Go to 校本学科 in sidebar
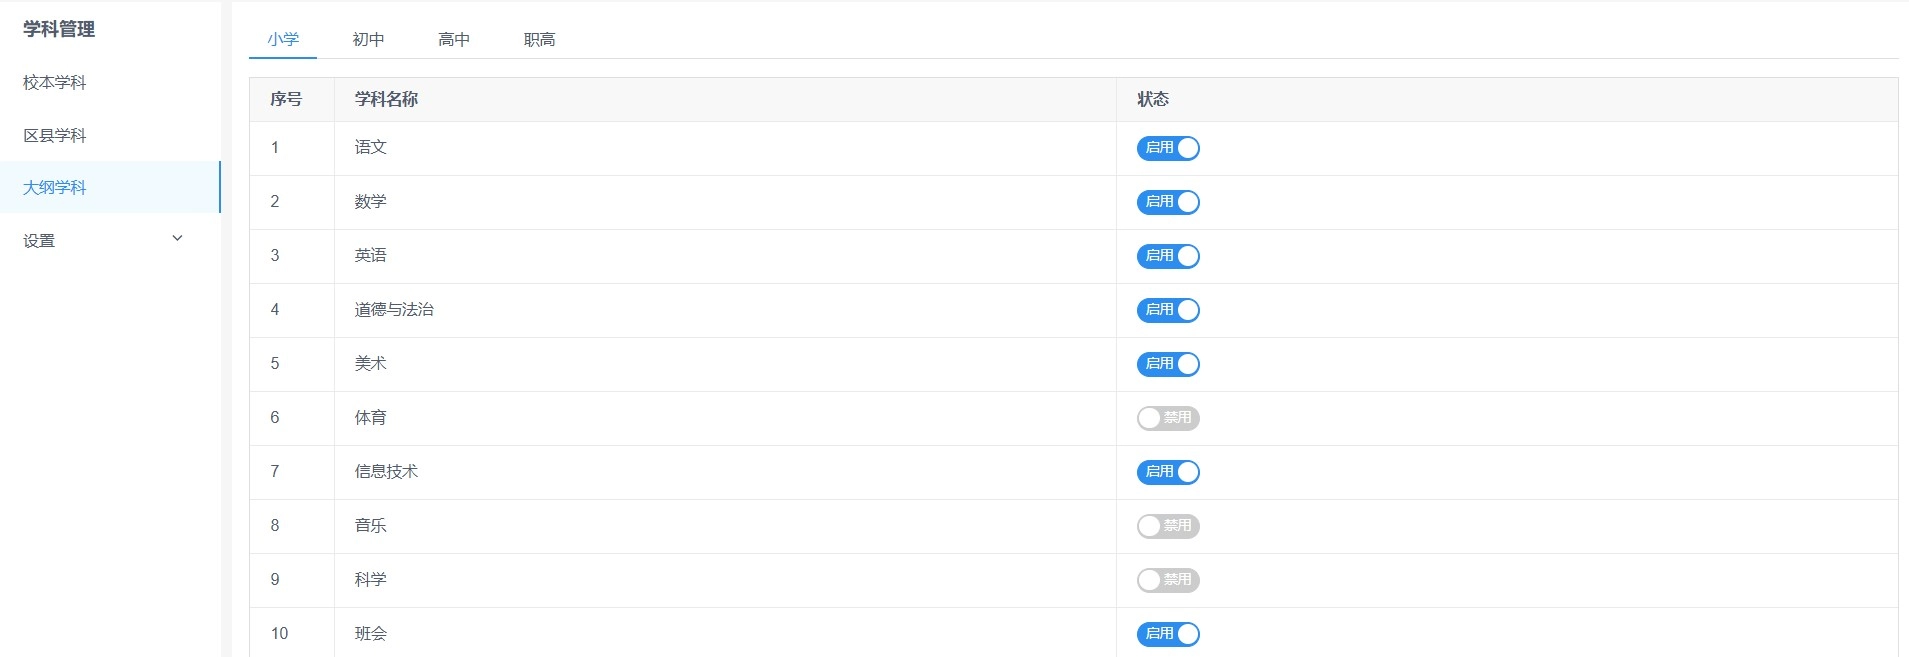Screen dimensions: 1909x657 pyautogui.click(x=55, y=83)
